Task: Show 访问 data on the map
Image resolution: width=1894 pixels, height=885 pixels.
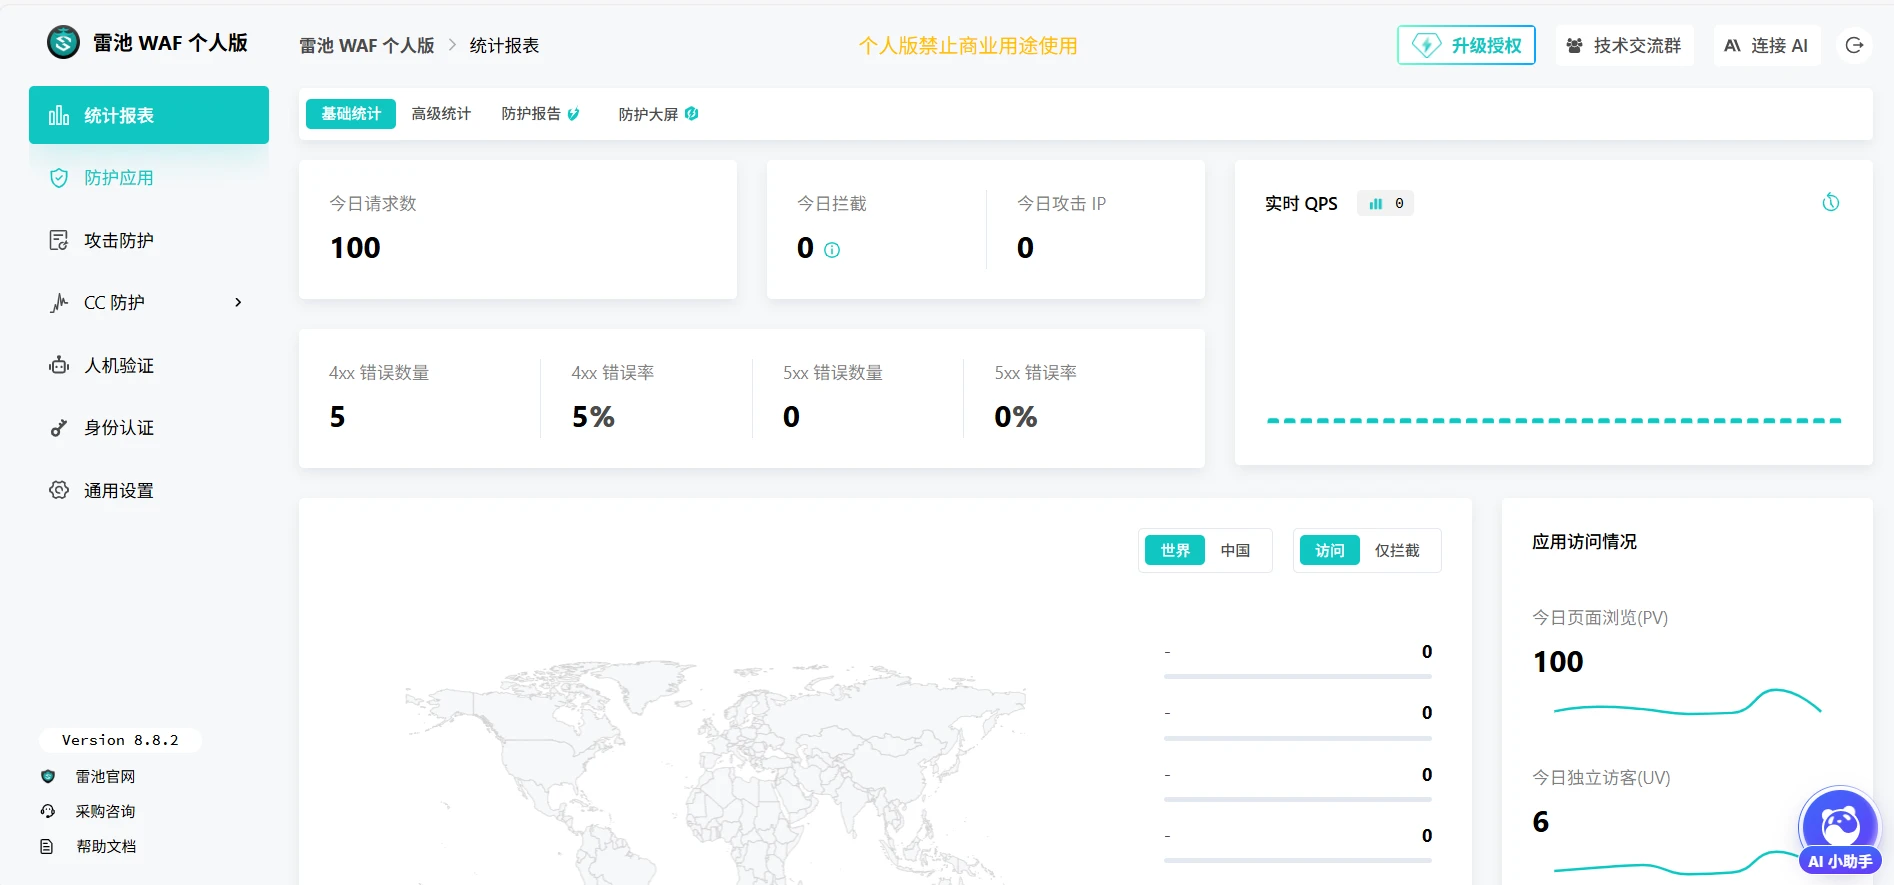Action: click(1330, 550)
